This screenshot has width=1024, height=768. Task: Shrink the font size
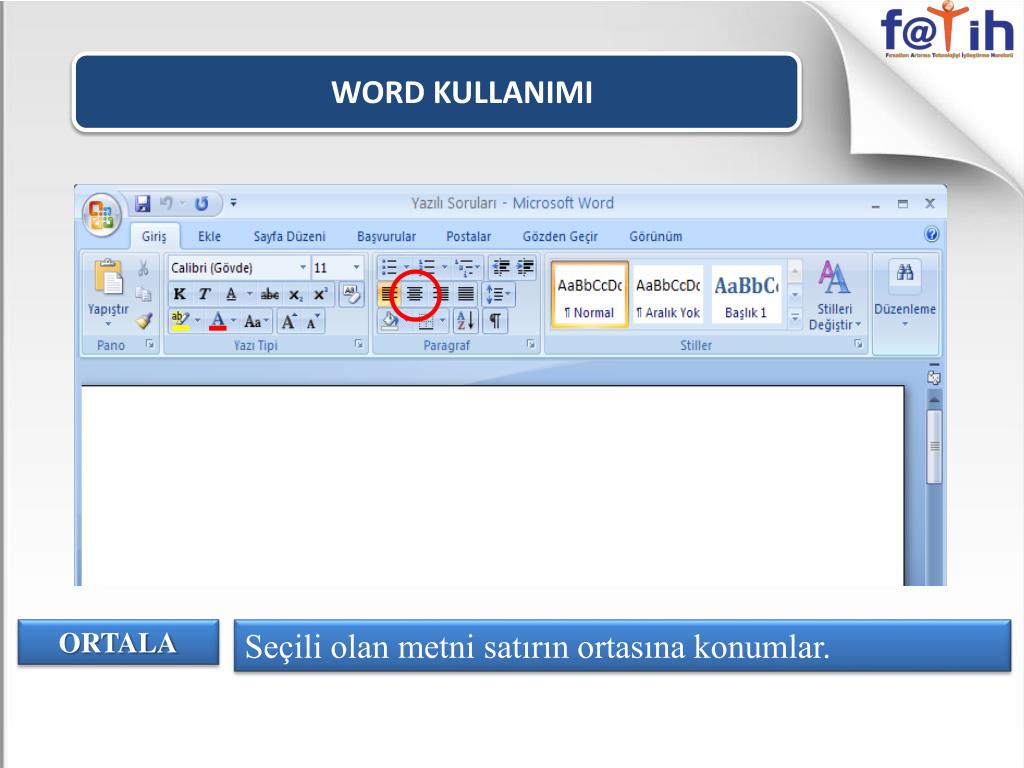coord(313,321)
